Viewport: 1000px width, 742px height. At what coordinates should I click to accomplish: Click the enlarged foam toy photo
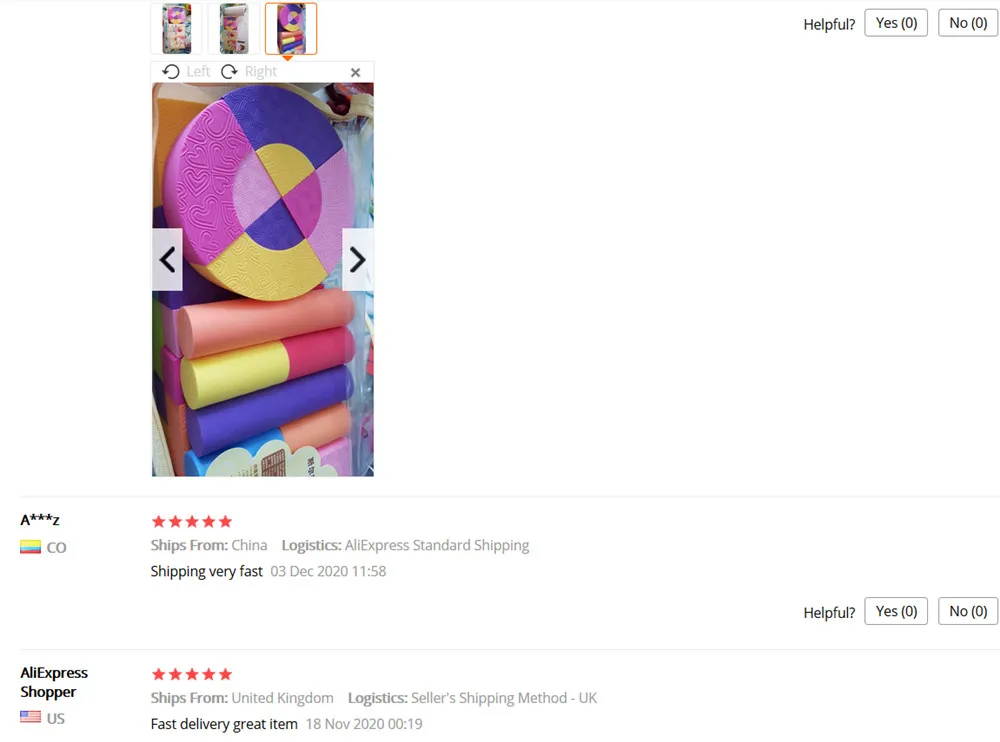pyautogui.click(x=263, y=279)
